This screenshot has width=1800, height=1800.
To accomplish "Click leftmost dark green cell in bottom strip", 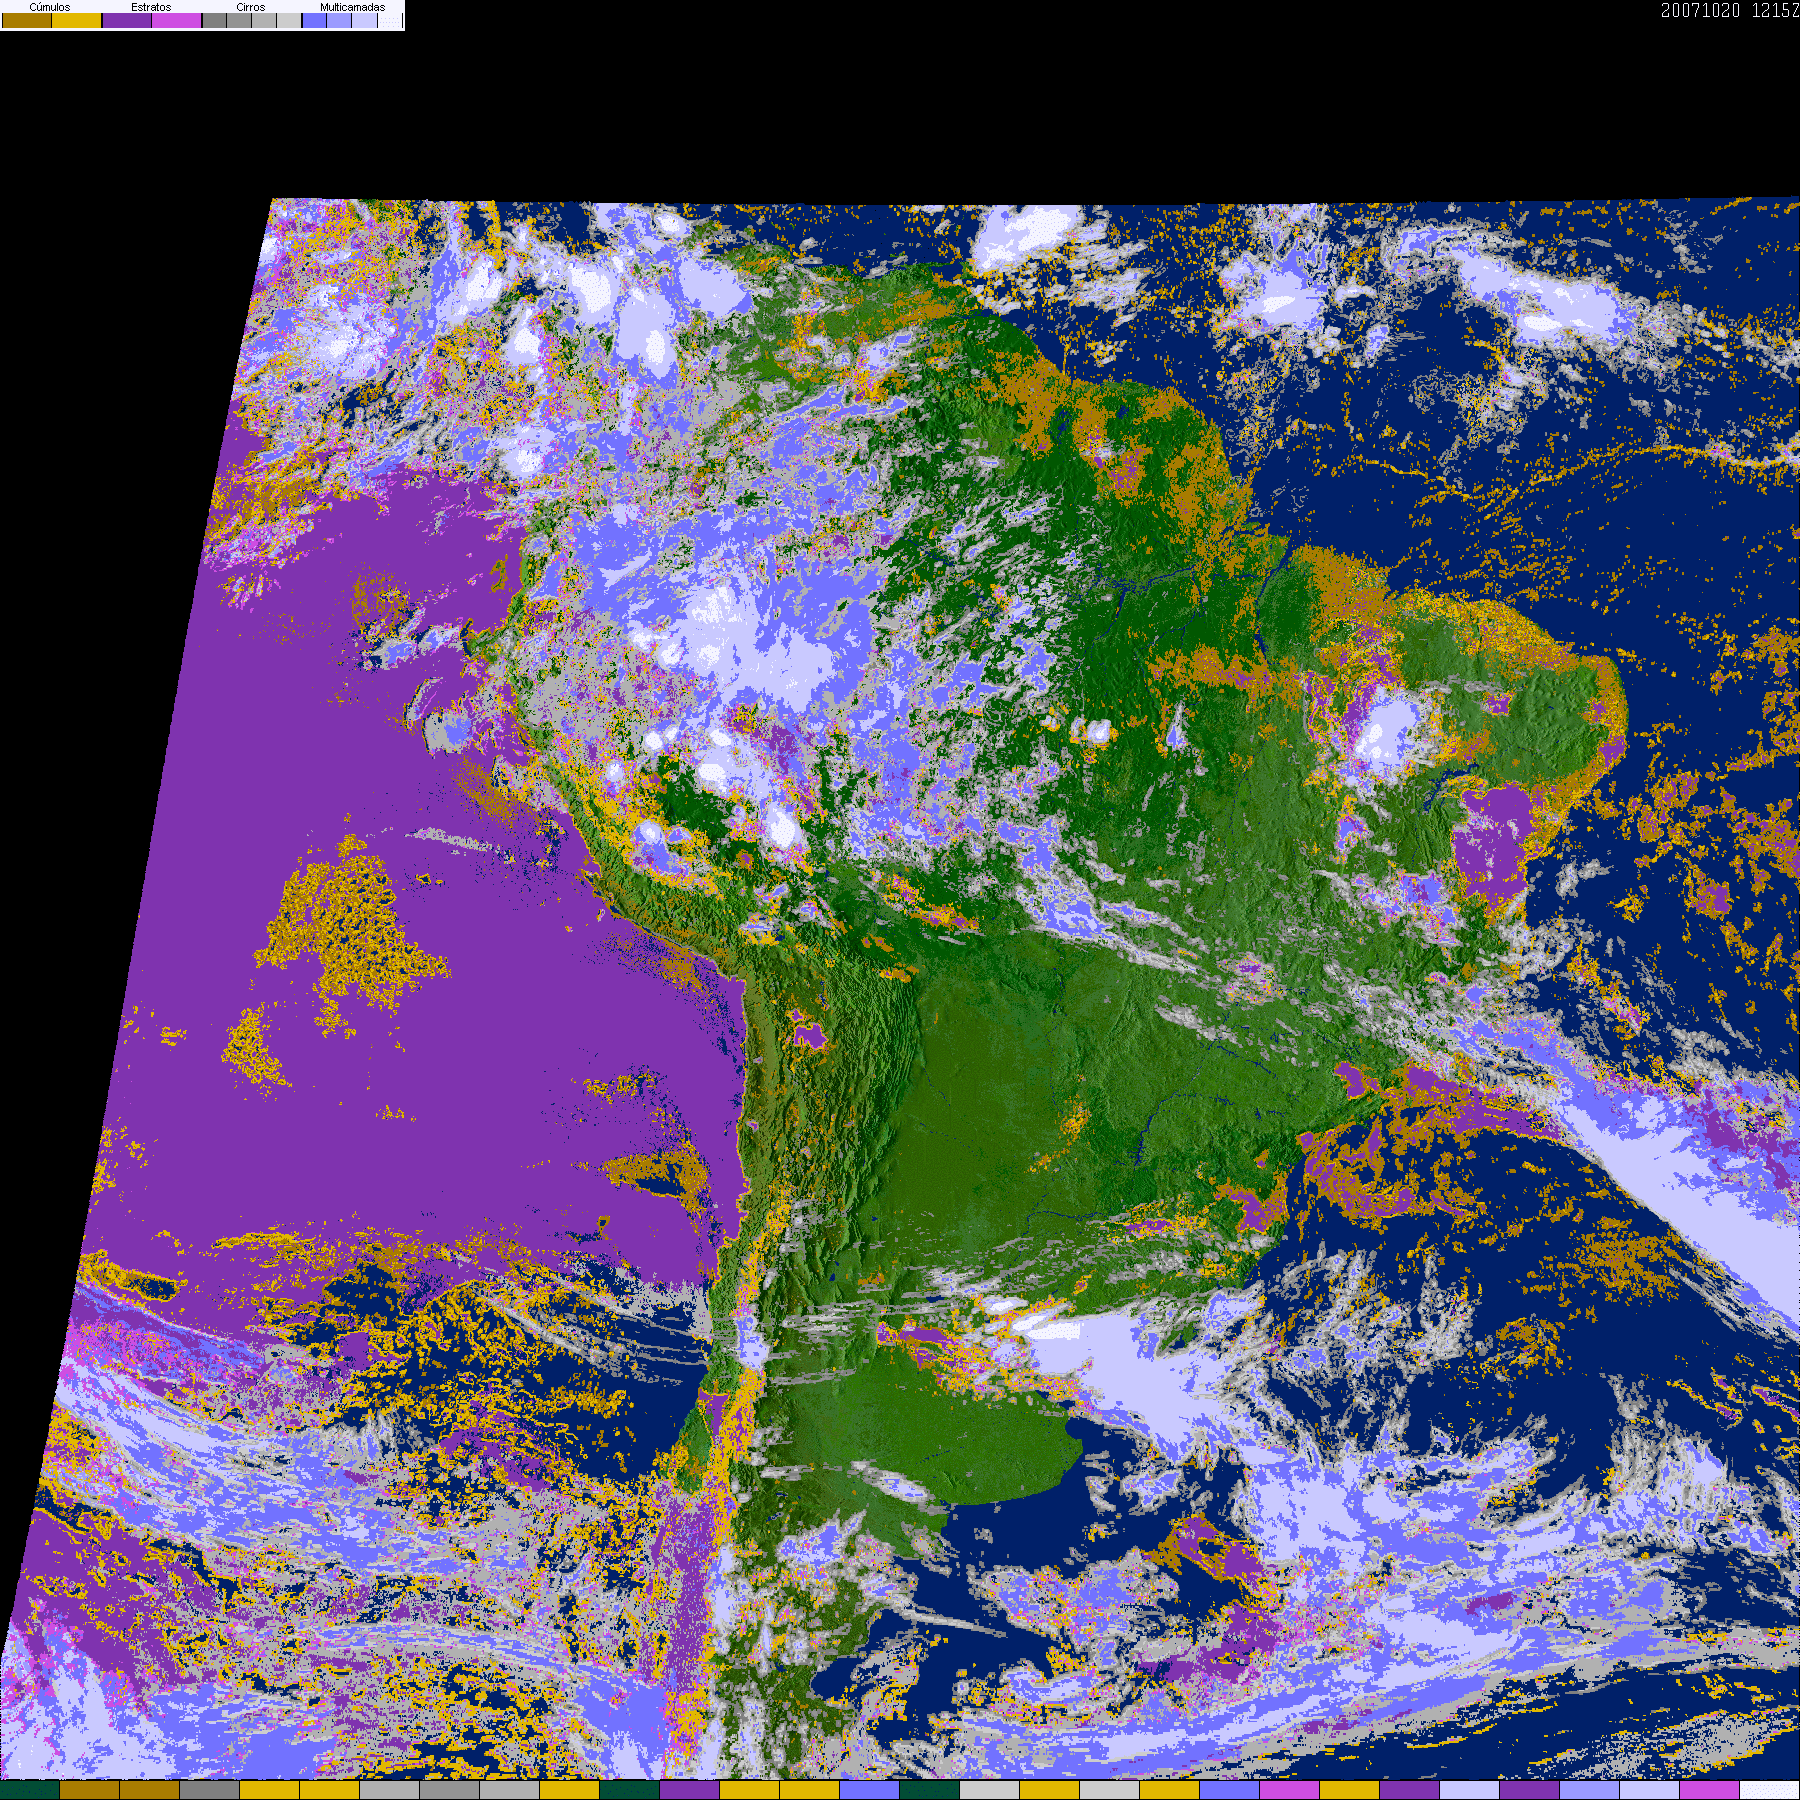I will coord(30,1790).
